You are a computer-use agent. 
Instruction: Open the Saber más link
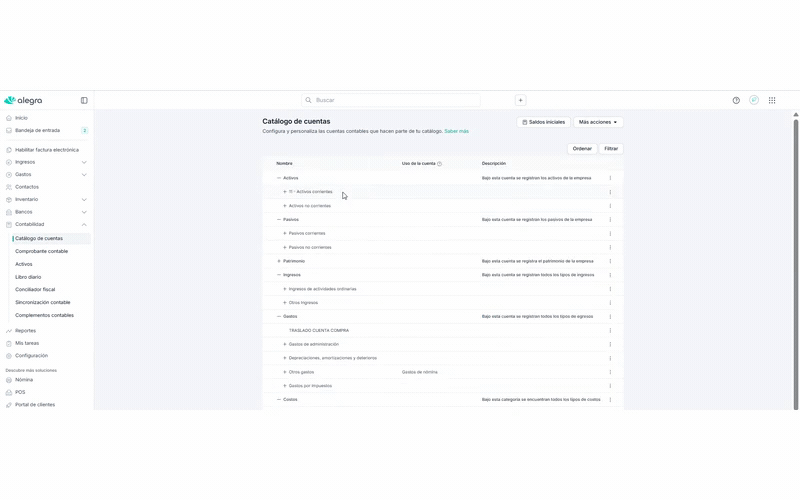(456, 131)
